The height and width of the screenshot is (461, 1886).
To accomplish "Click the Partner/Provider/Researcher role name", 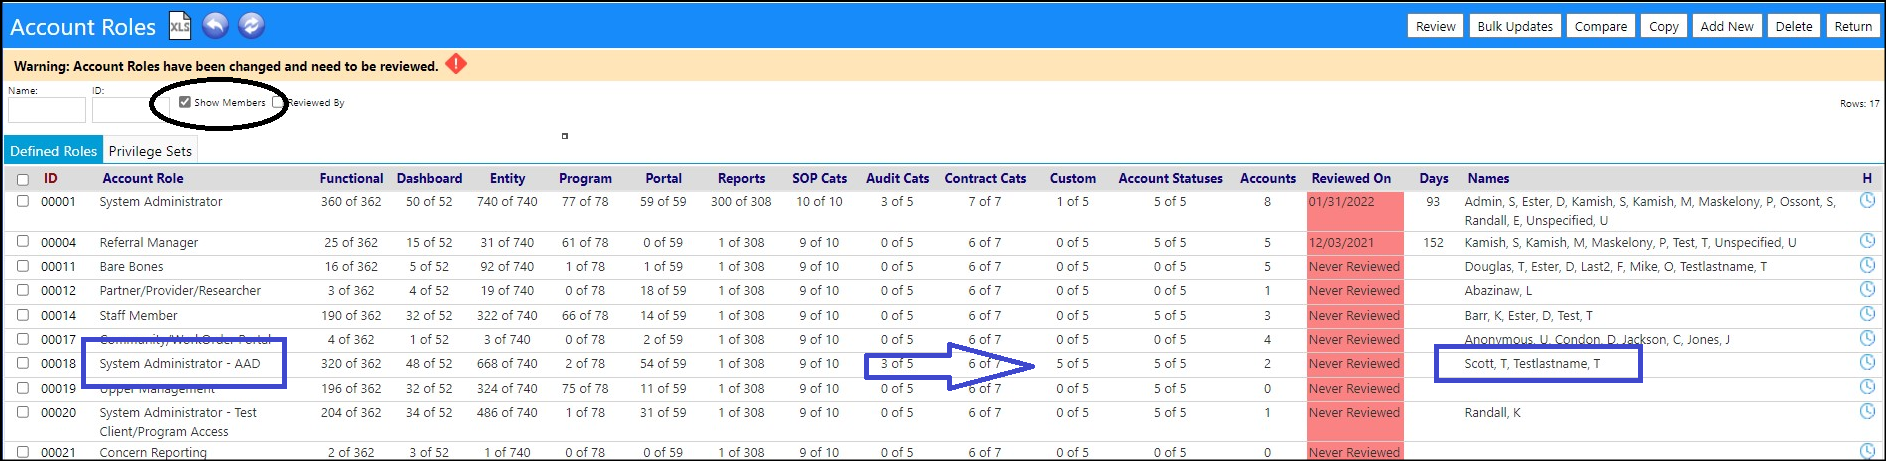I will 180,290.
